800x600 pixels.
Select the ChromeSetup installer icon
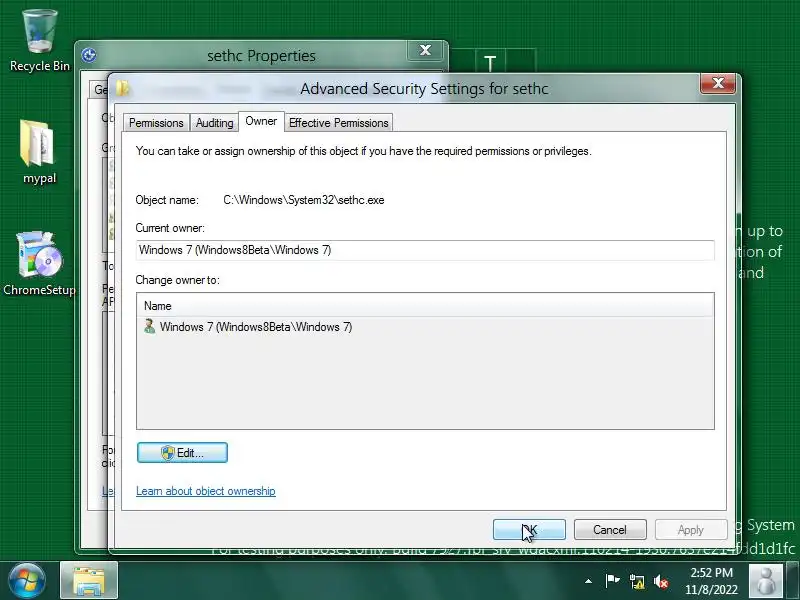39,263
